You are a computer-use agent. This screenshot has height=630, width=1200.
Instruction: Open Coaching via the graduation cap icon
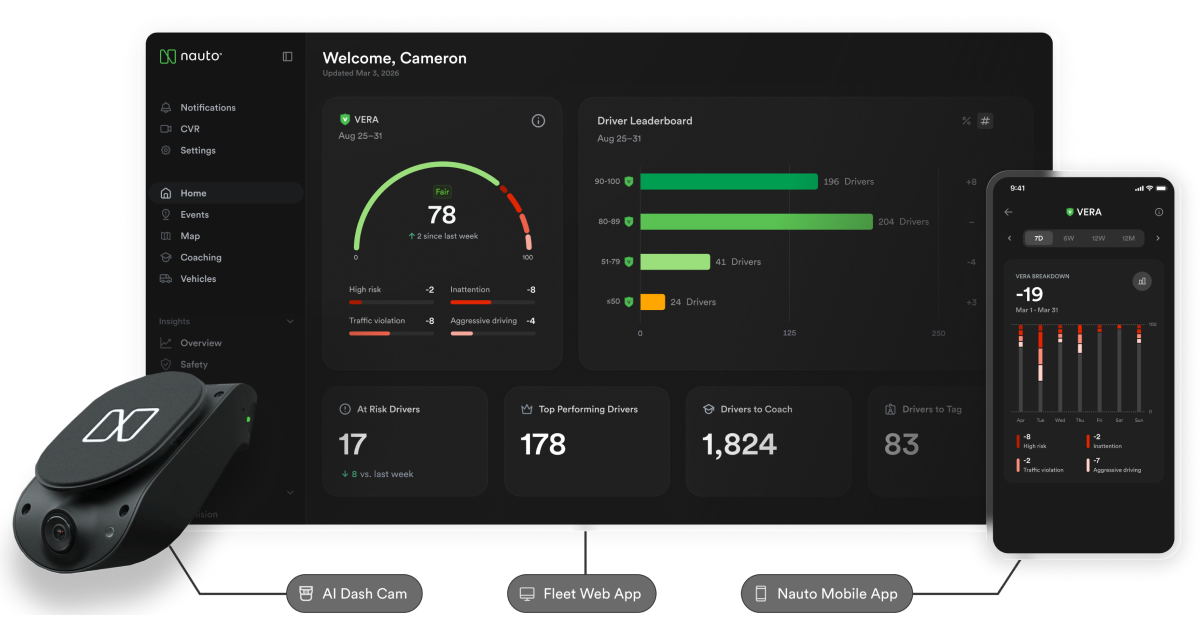[166, 258]
